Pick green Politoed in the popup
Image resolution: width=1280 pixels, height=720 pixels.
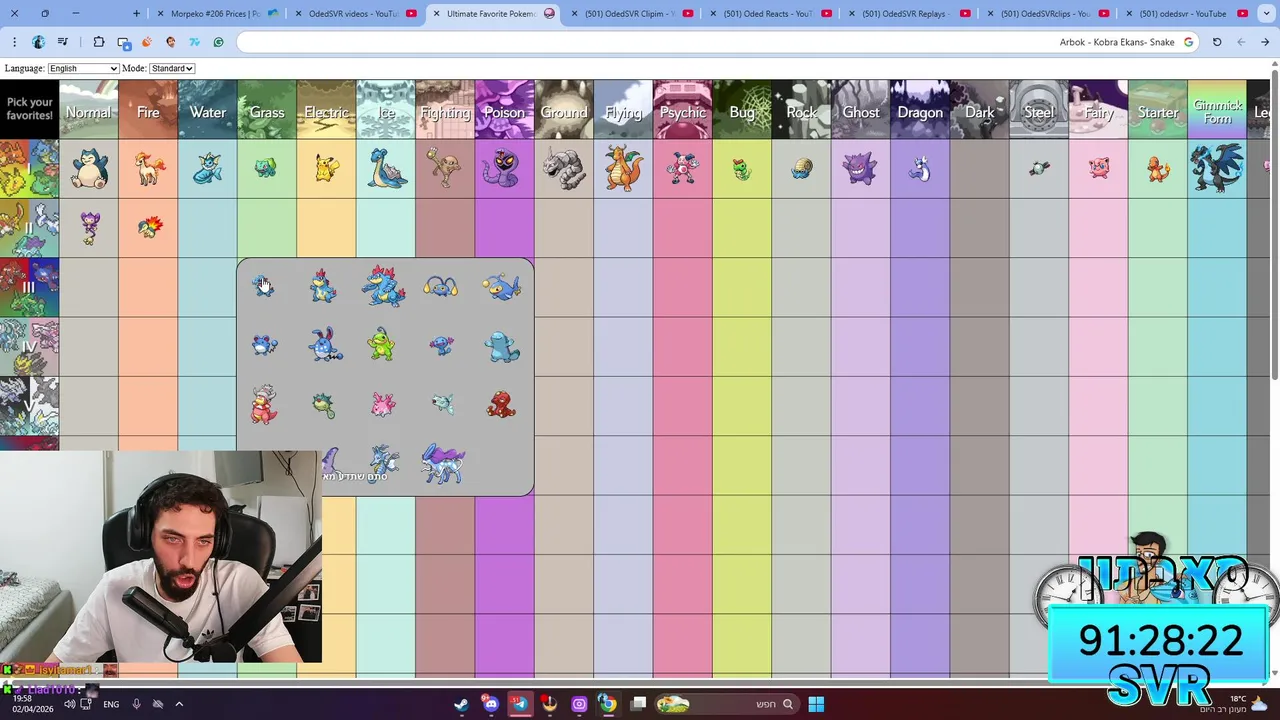click(x=383, y=345)
